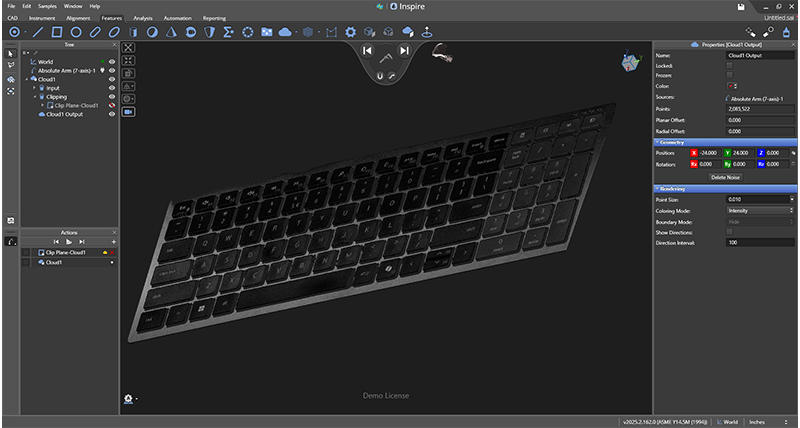Click the Position X value field
The width and height of the screenshot is (800, 428).
tap(710, 153)
